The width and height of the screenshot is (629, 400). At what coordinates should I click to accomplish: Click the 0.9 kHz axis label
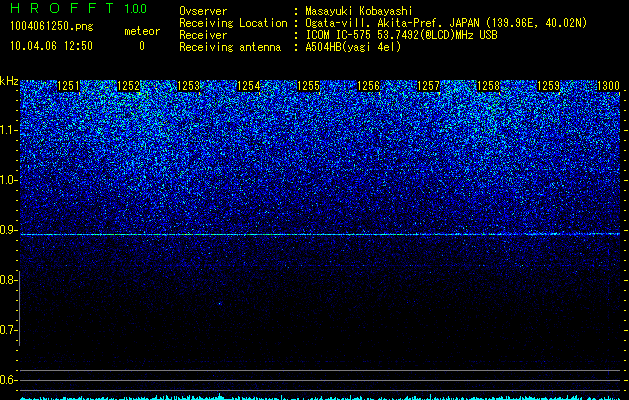tap(8, 230)
